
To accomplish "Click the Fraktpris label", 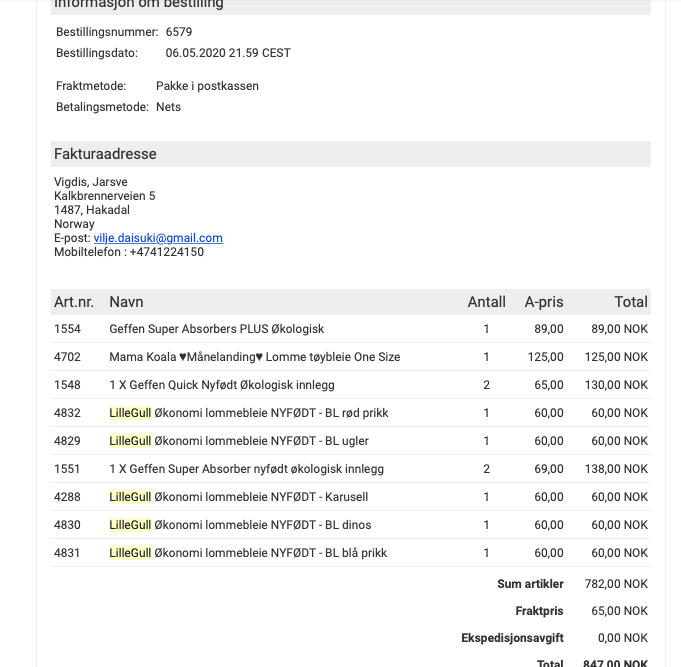I will pos(539,611).
